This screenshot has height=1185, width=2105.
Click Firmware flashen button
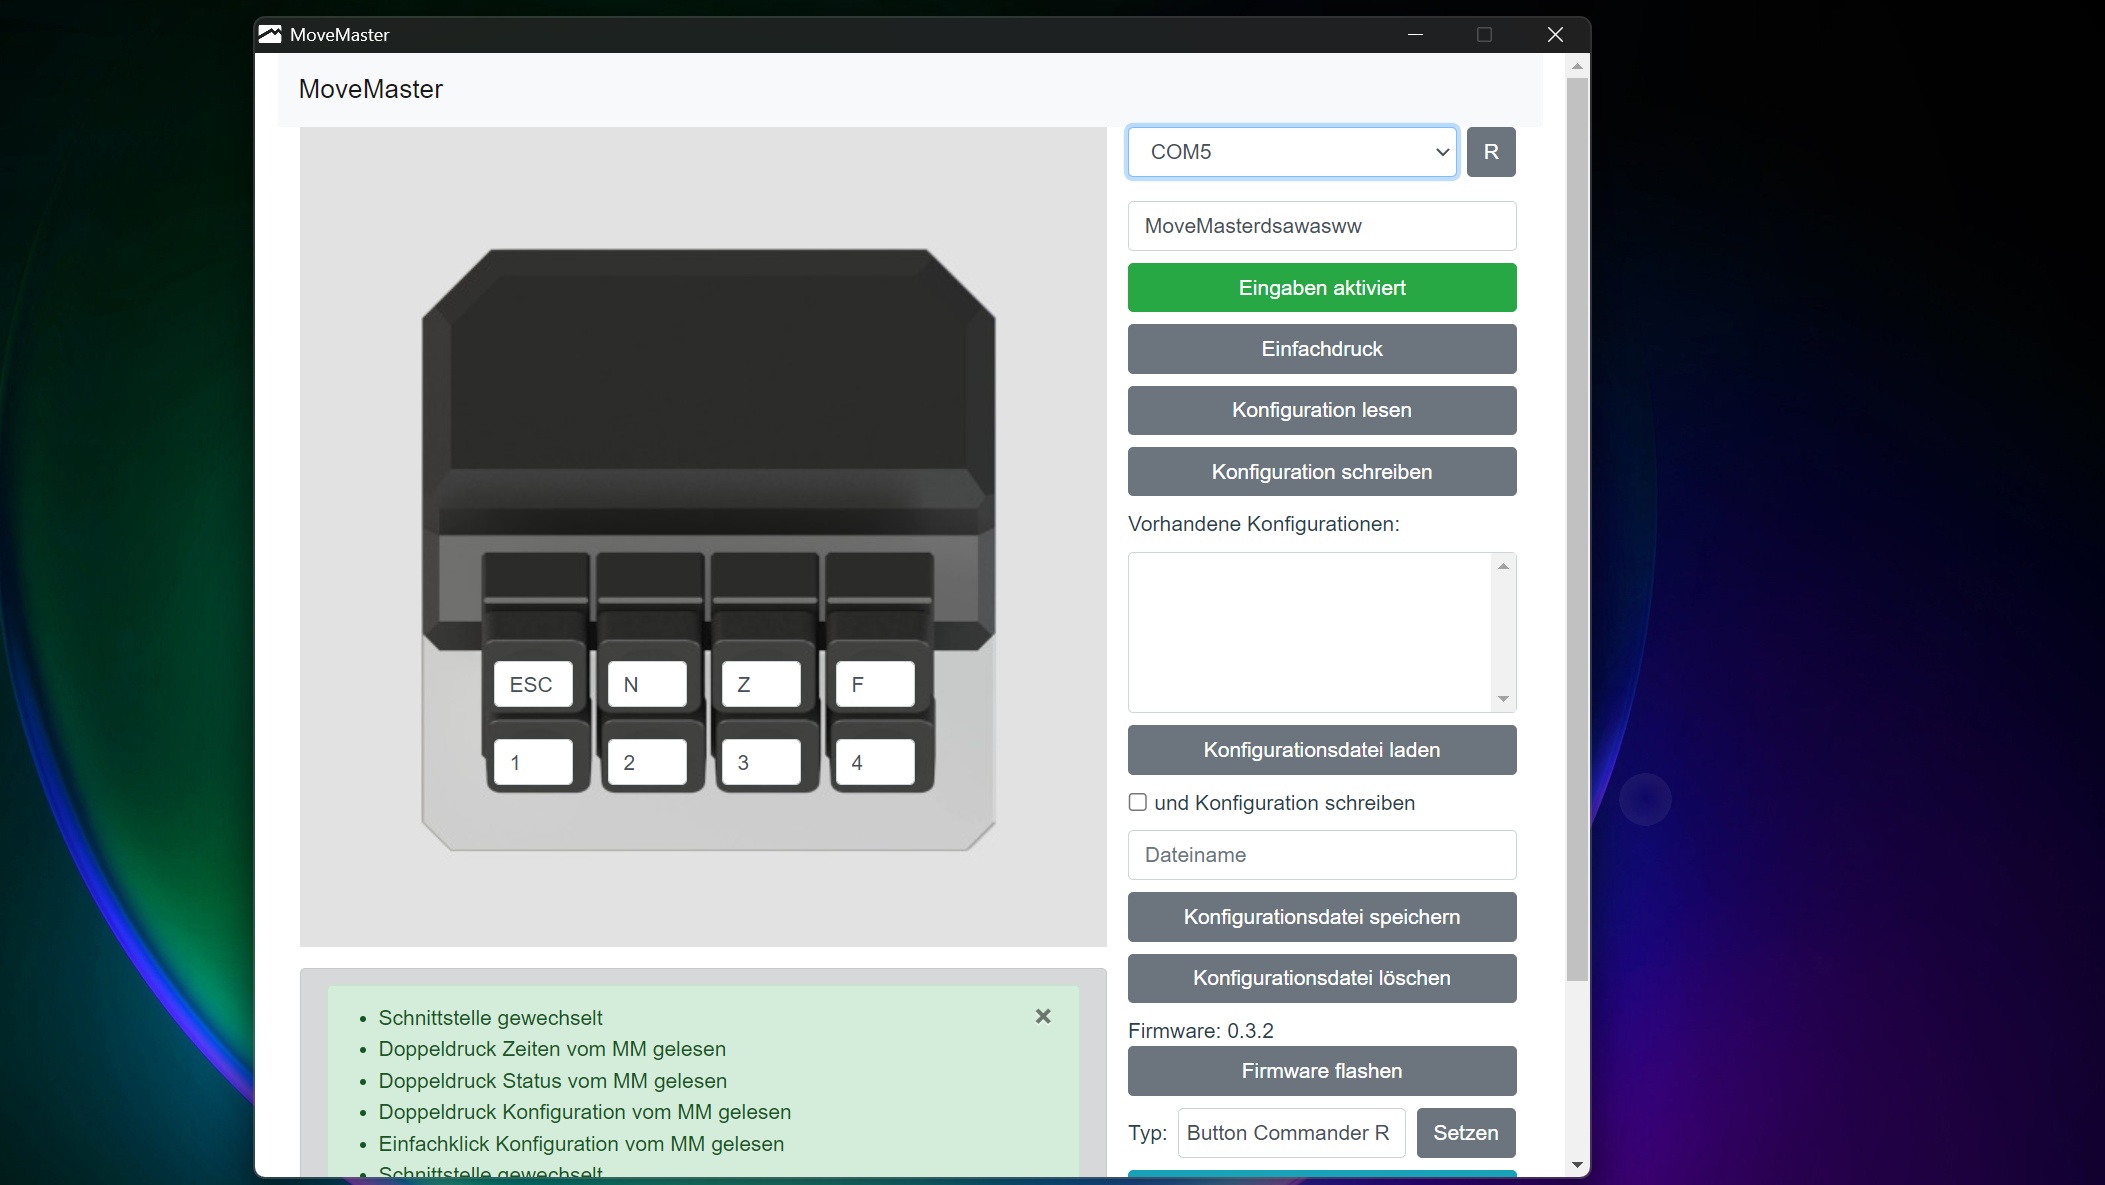coord(1321,1071)
